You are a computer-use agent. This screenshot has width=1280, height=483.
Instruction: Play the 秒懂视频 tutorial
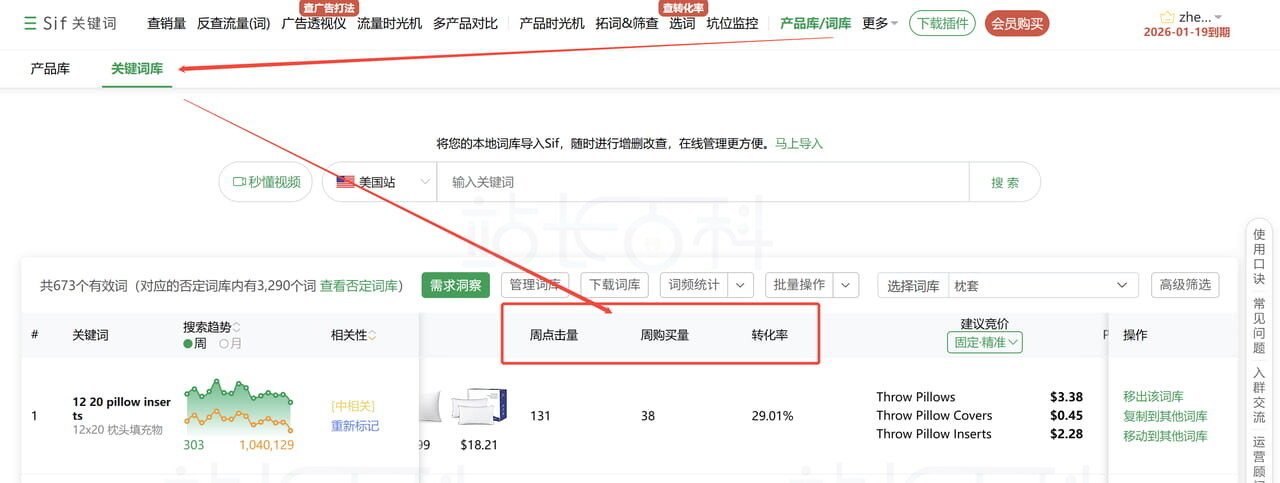[x=266, y=182]
